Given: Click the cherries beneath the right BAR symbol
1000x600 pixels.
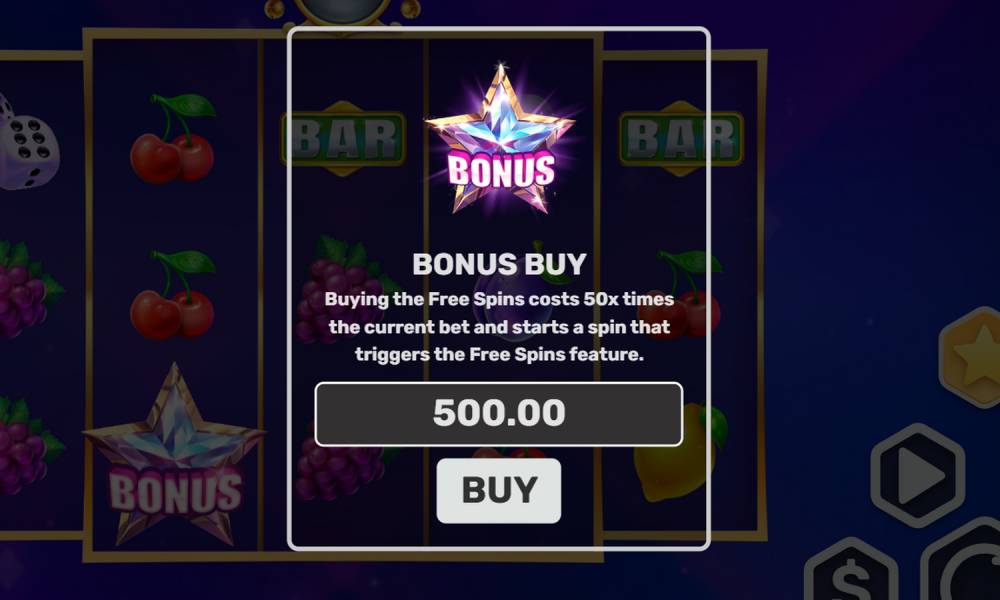Looking at the screenshot, I should click(690, 294).
